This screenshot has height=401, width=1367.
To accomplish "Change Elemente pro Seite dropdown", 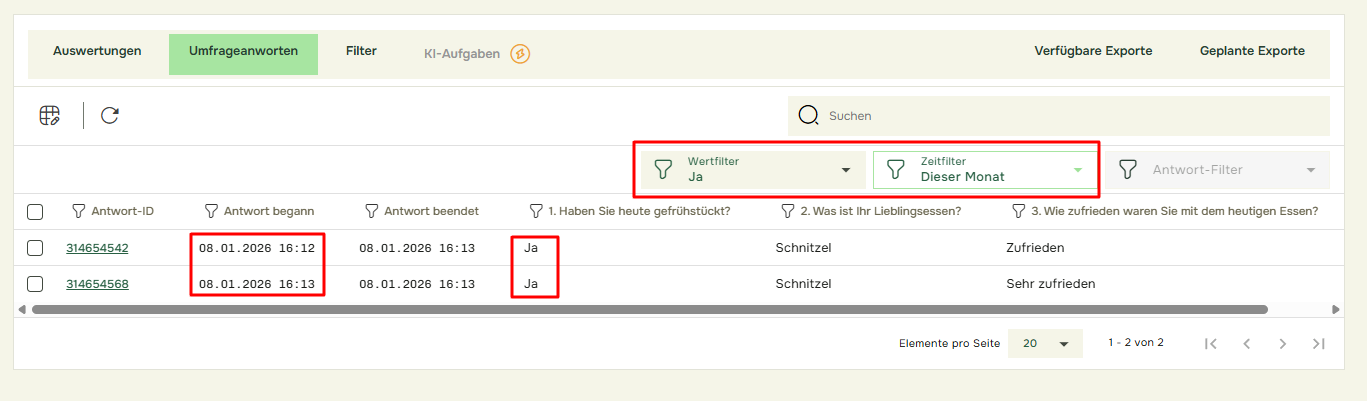I will (1045, 343).
